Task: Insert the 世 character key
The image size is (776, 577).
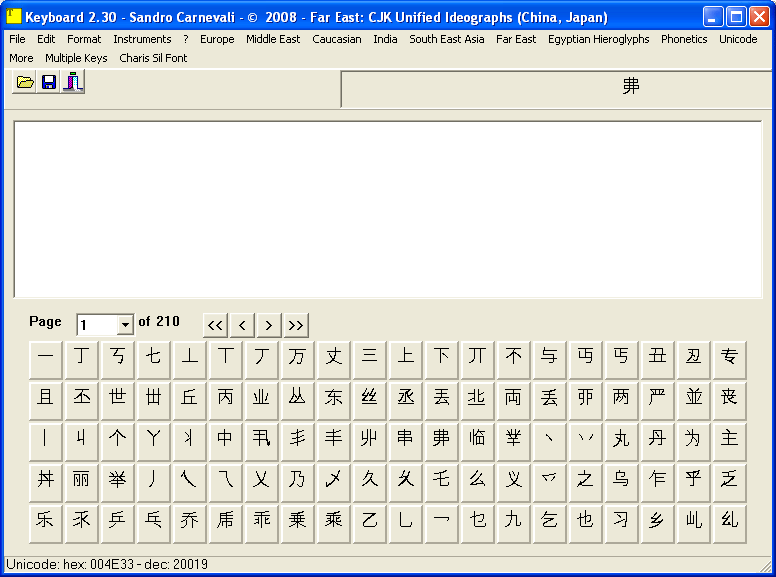Action: pos(118,401)
